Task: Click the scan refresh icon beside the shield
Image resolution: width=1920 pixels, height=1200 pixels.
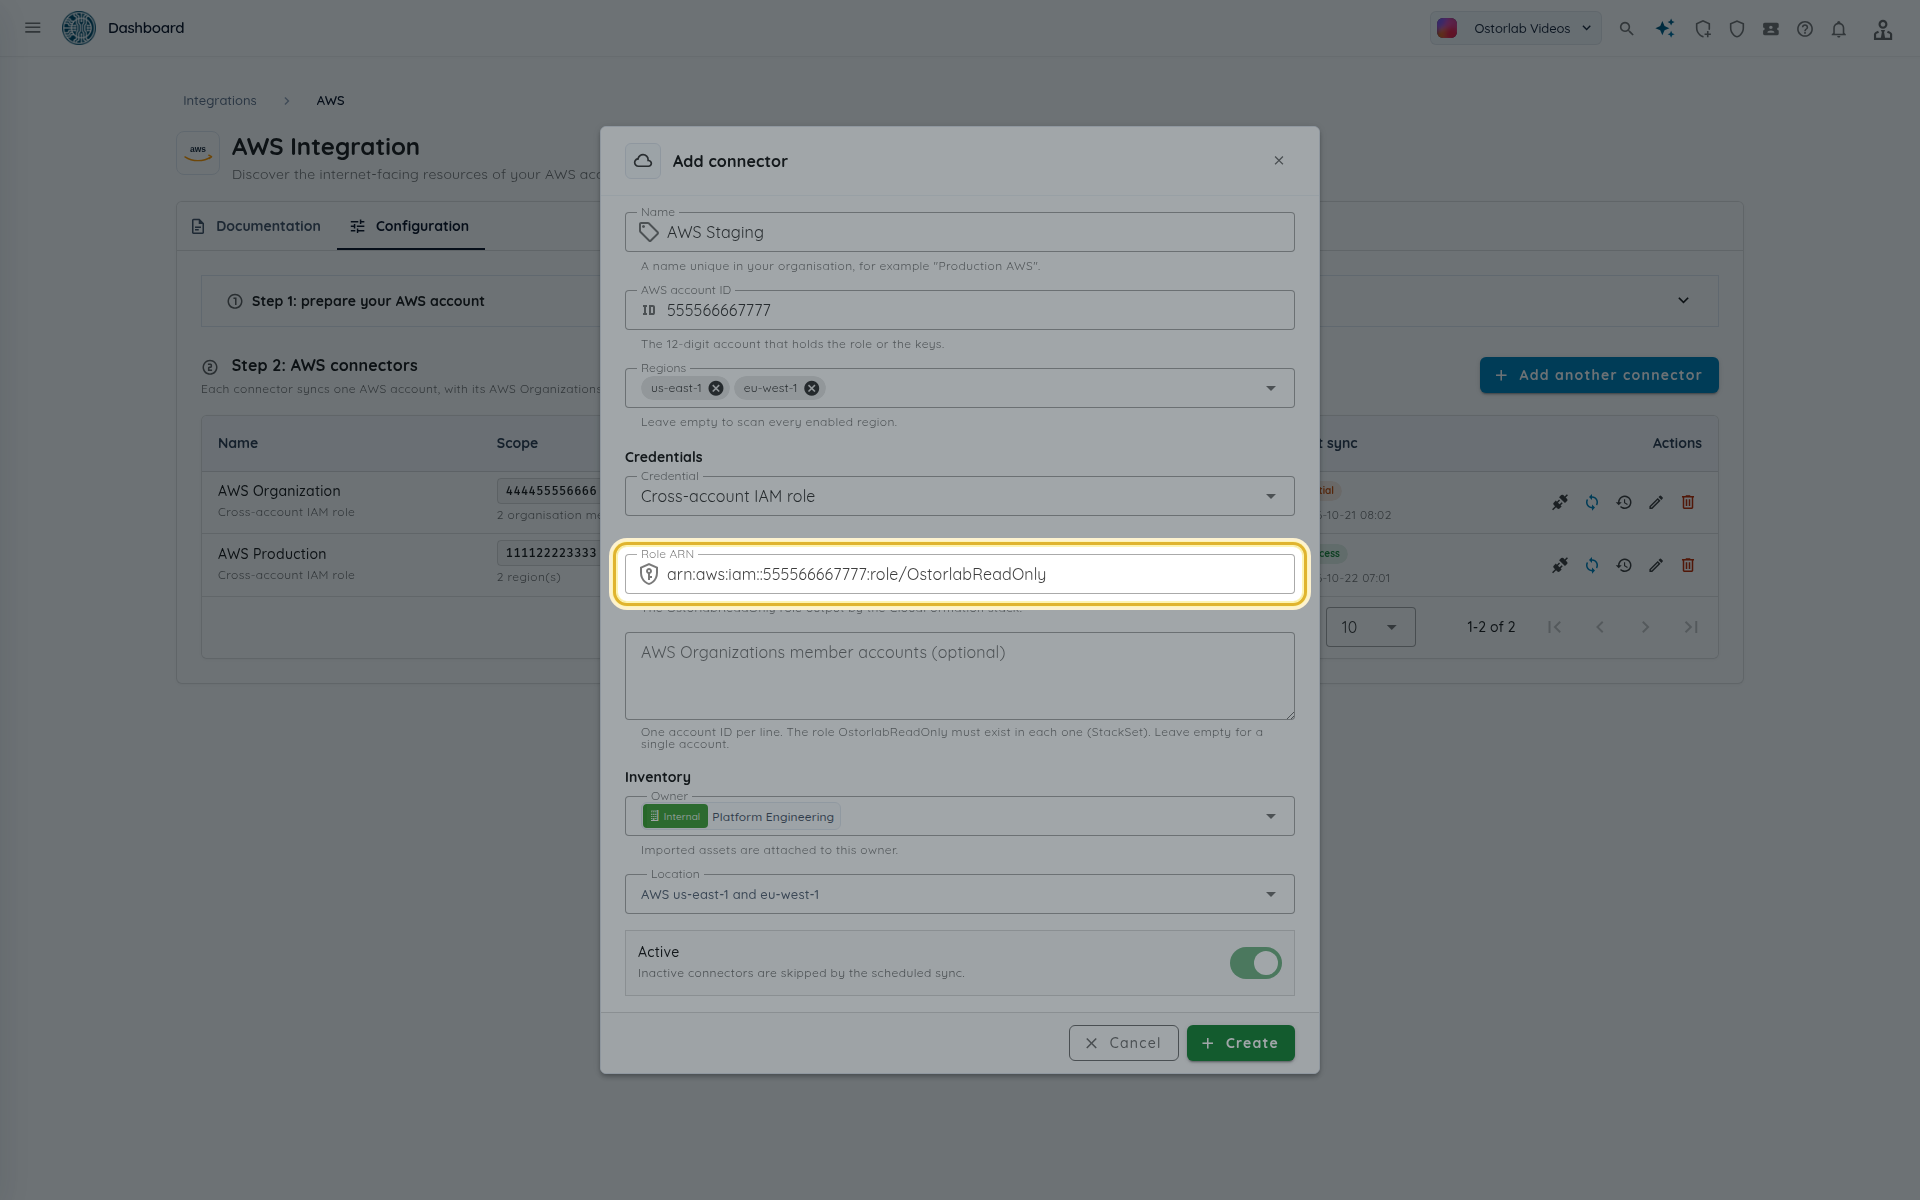Action: [x=1703, y=29]
